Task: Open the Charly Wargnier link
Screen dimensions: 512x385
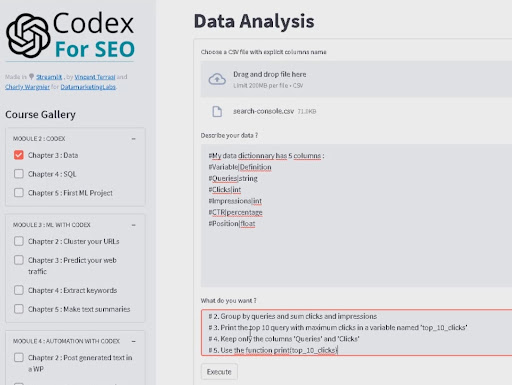Action: [27, 87]
